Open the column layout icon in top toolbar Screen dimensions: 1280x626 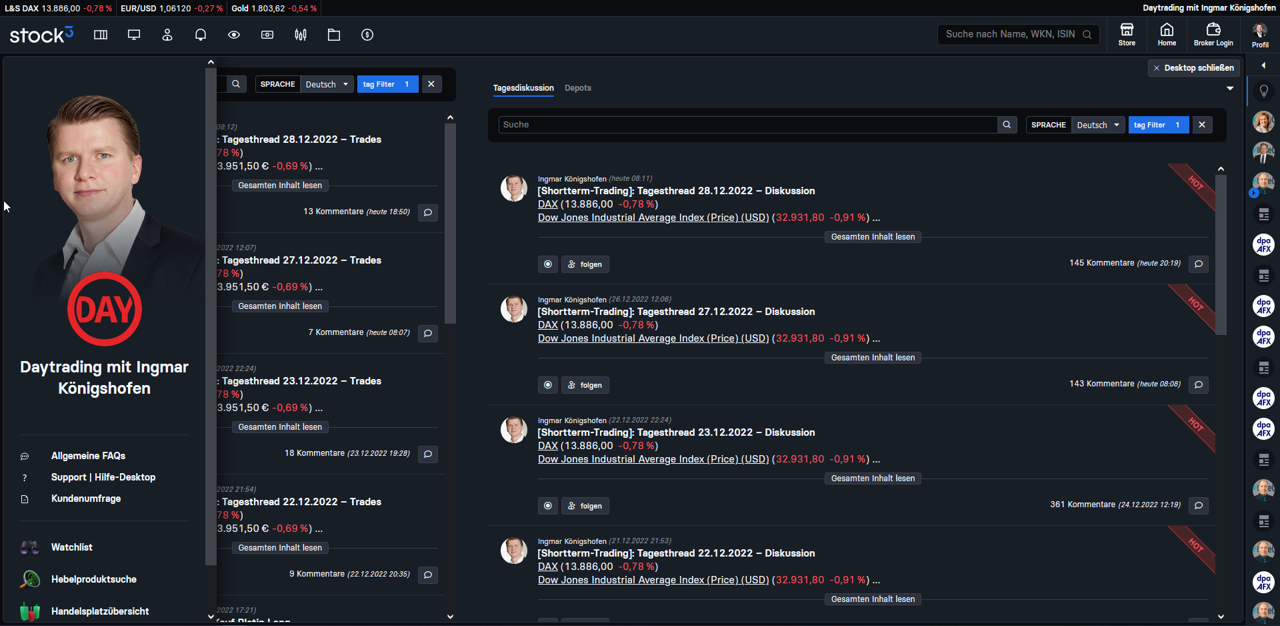[x=101, y=35]
